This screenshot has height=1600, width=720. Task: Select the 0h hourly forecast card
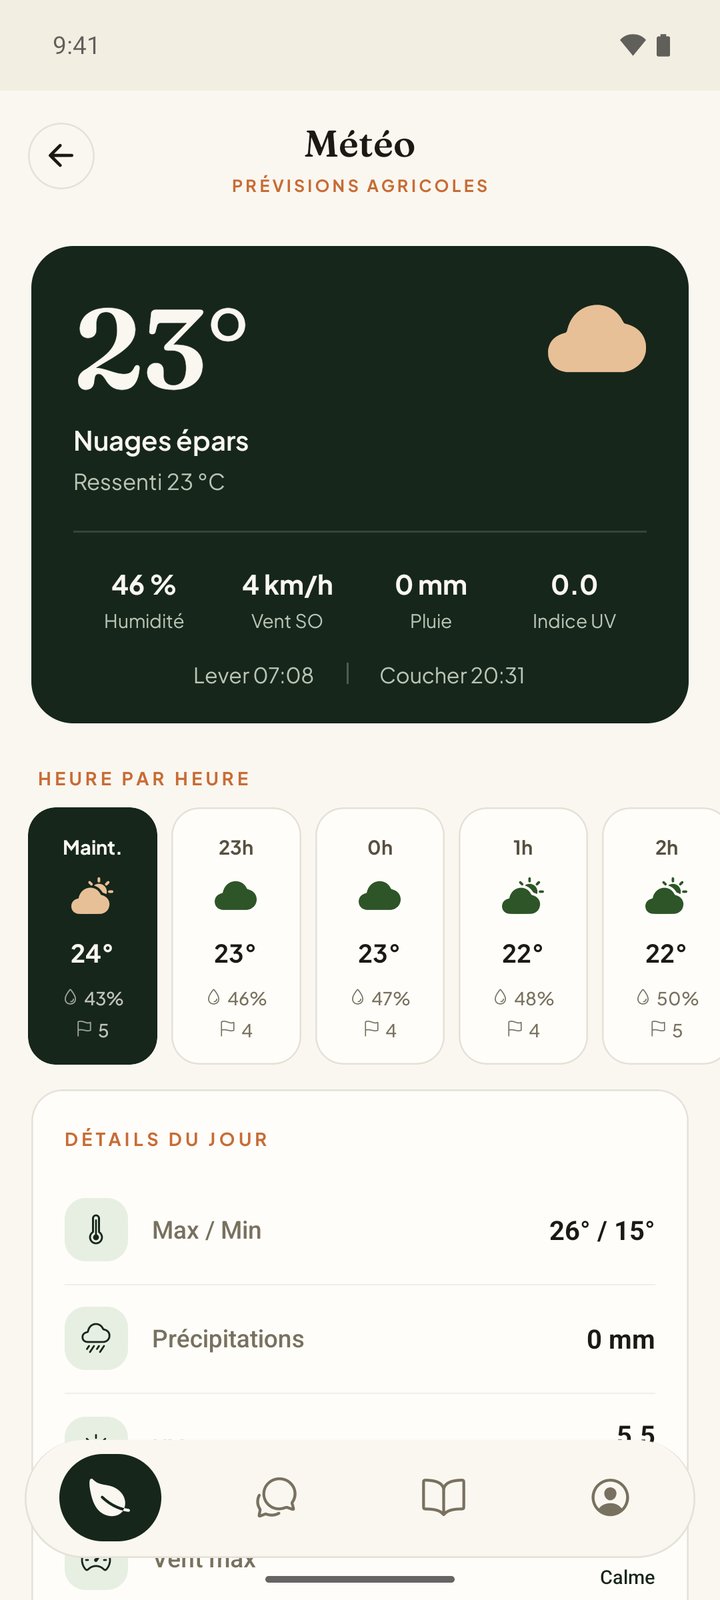pyautogui.click(x=380, y=936)
